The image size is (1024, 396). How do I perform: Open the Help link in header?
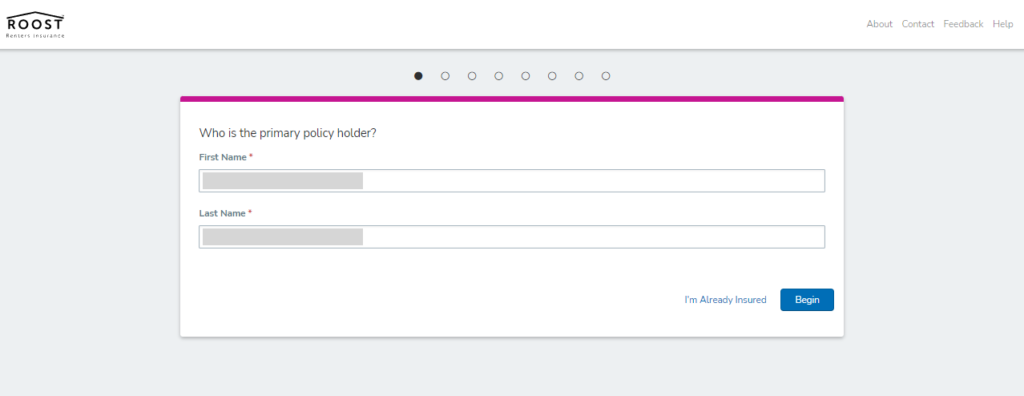[1002, 24]
